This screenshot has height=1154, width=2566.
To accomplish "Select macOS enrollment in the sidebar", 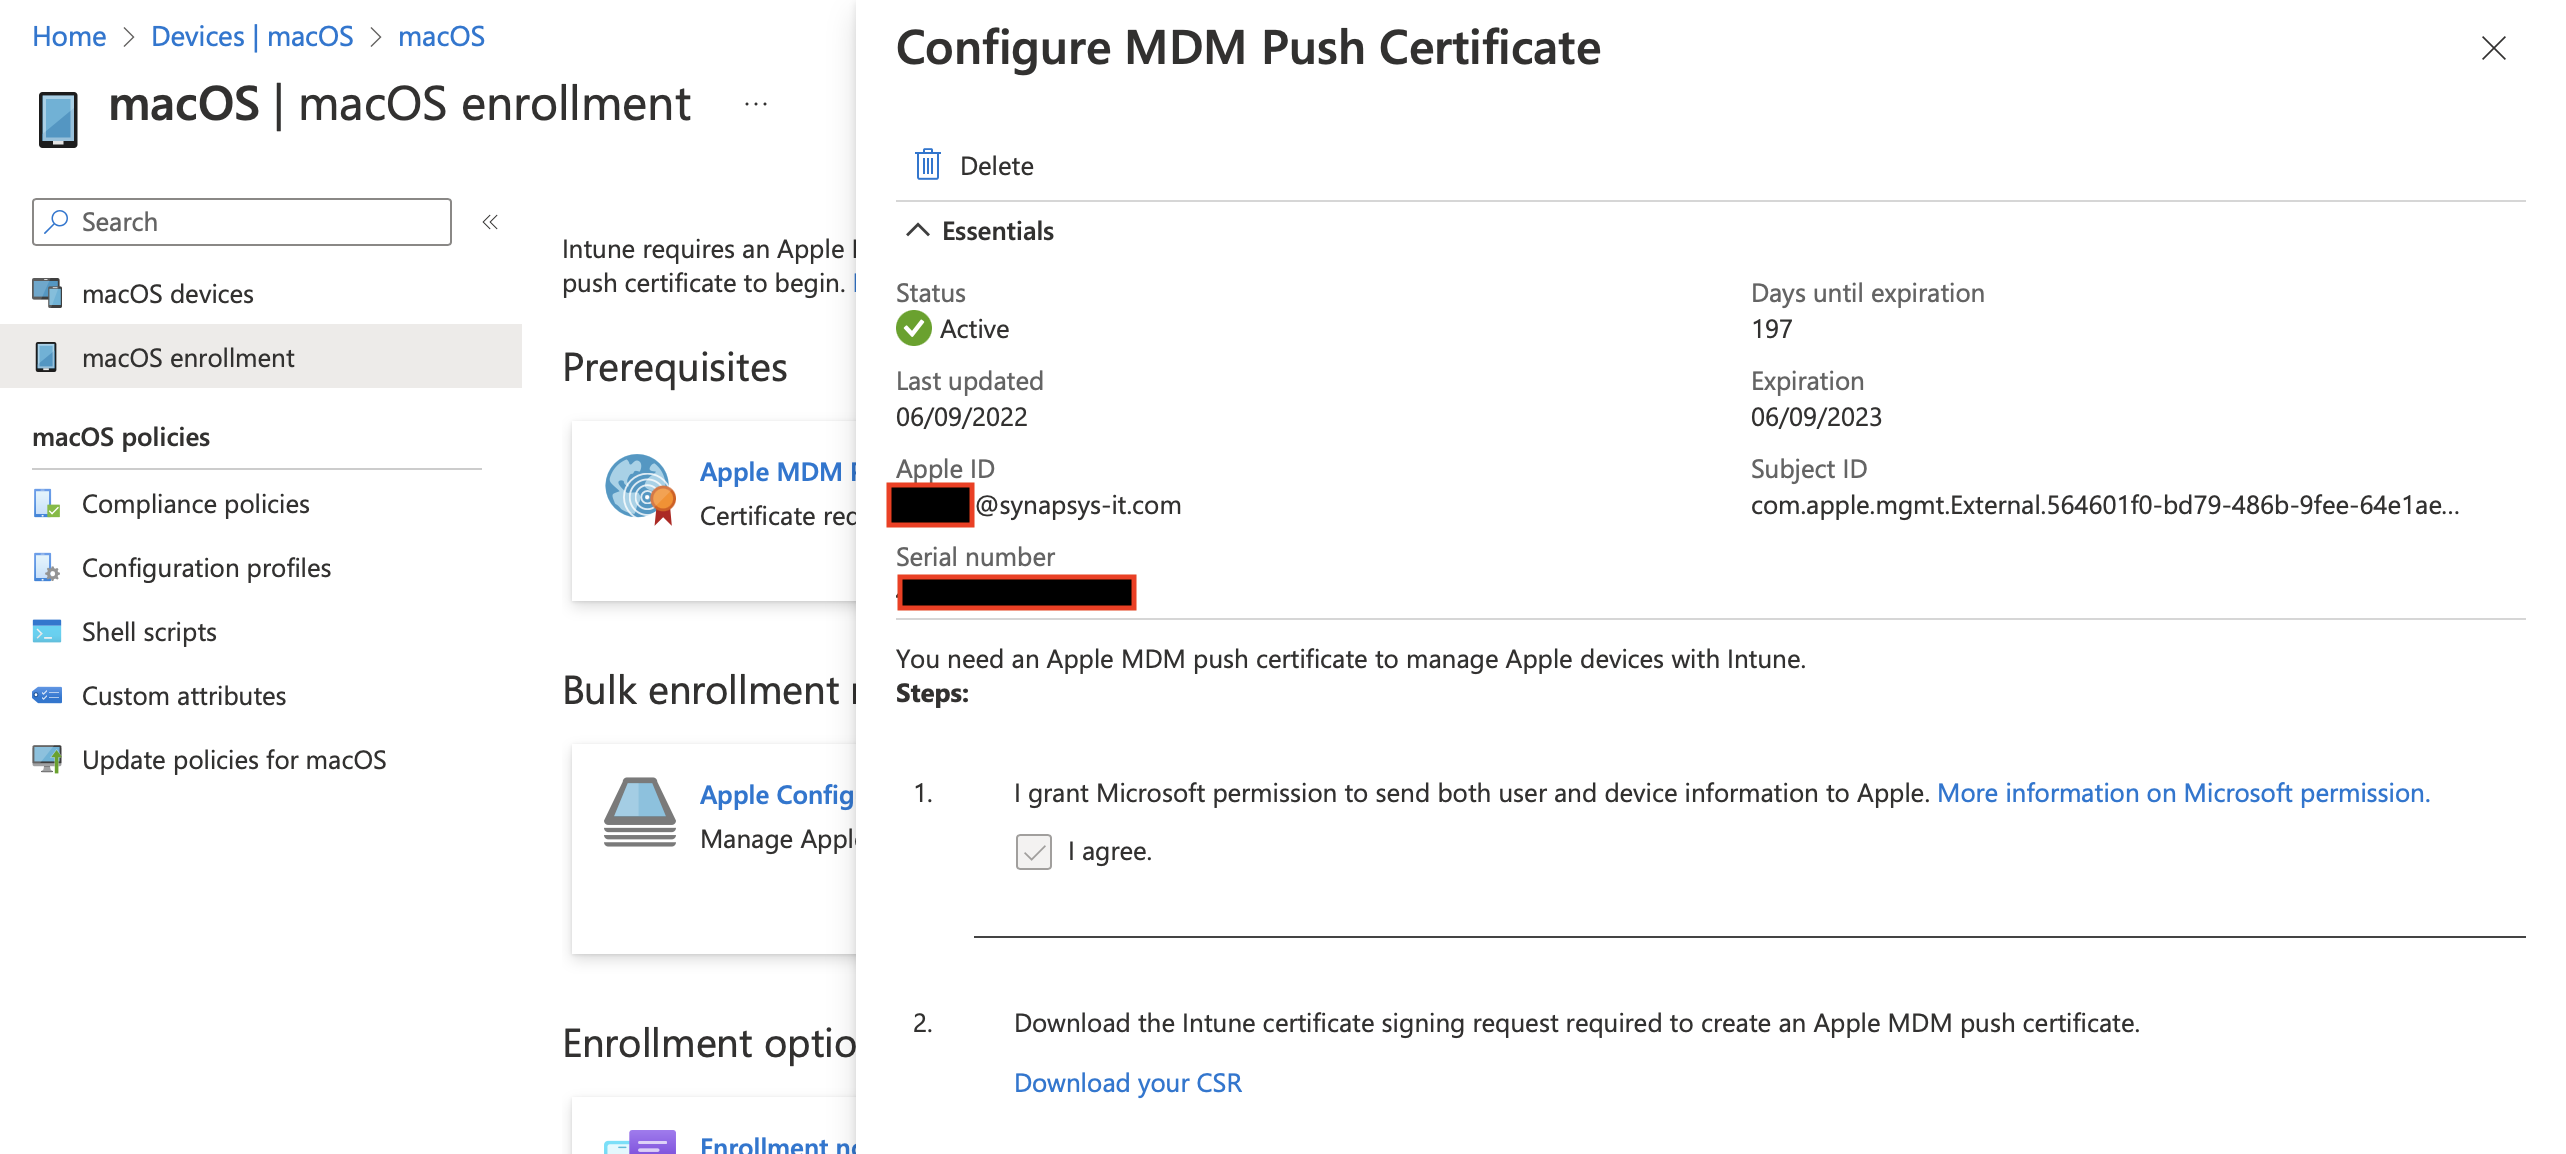I will (x=190, y=357).
